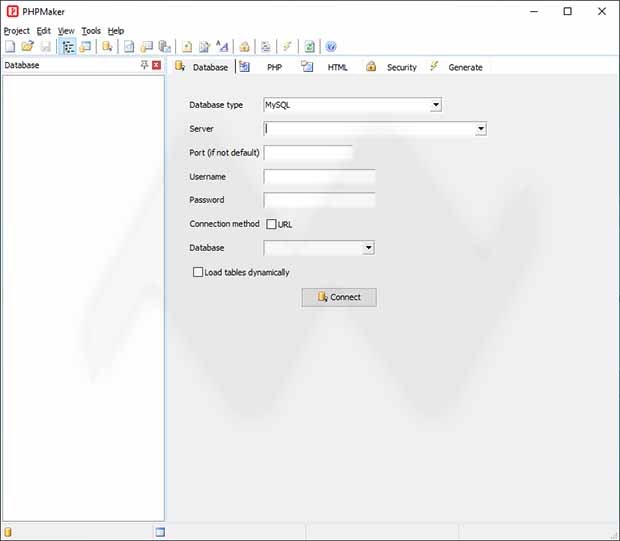Toggle the database tree view icon
The height and width of the screenshot is (541, 620).
tap(68, 47)
